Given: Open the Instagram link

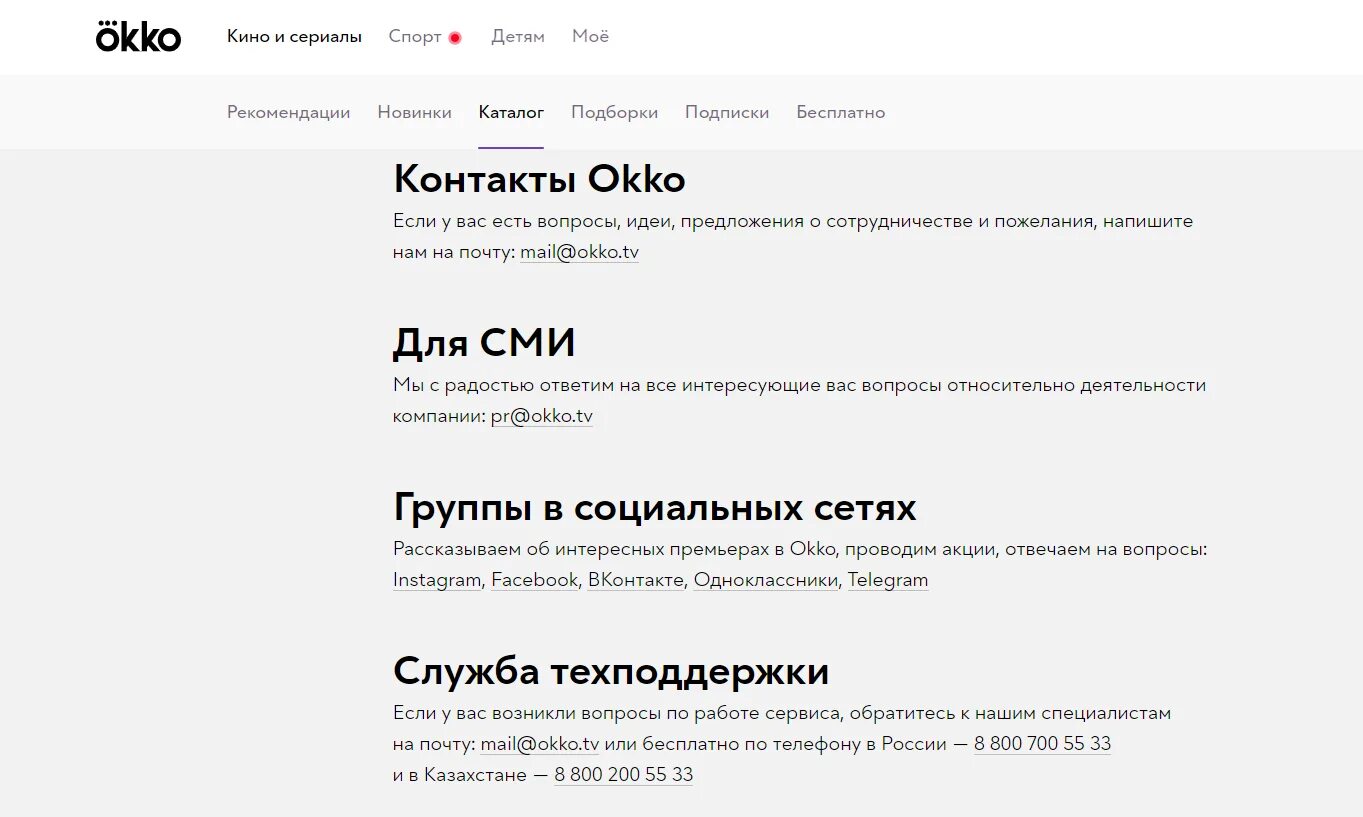Looking at the screenshot, I should click(437, 580).
